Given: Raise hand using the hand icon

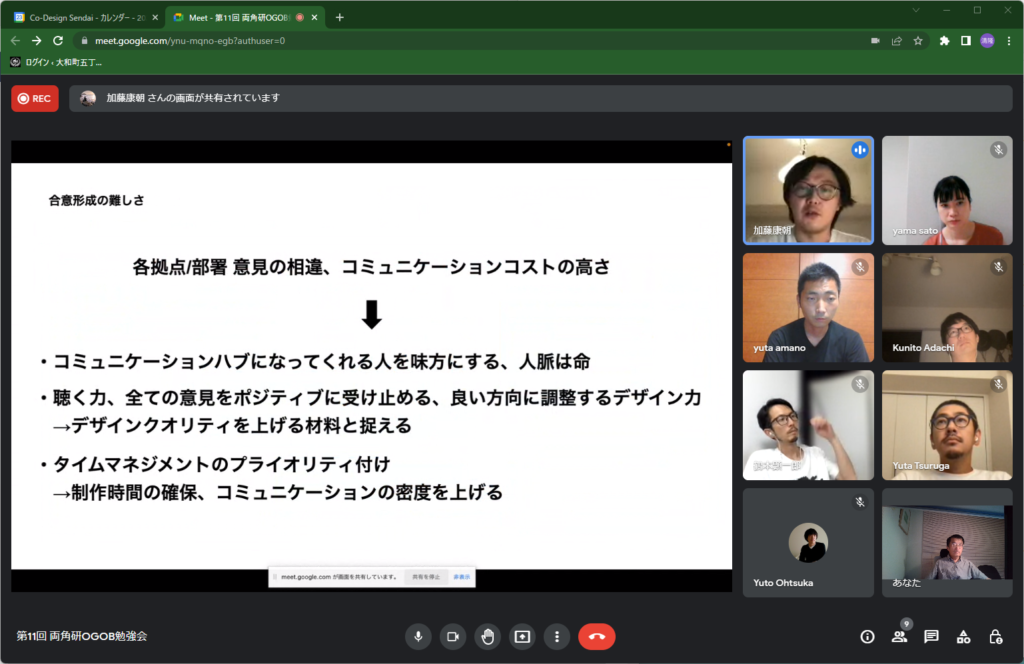Looking at the screenshot, I should tap(487, 636).
